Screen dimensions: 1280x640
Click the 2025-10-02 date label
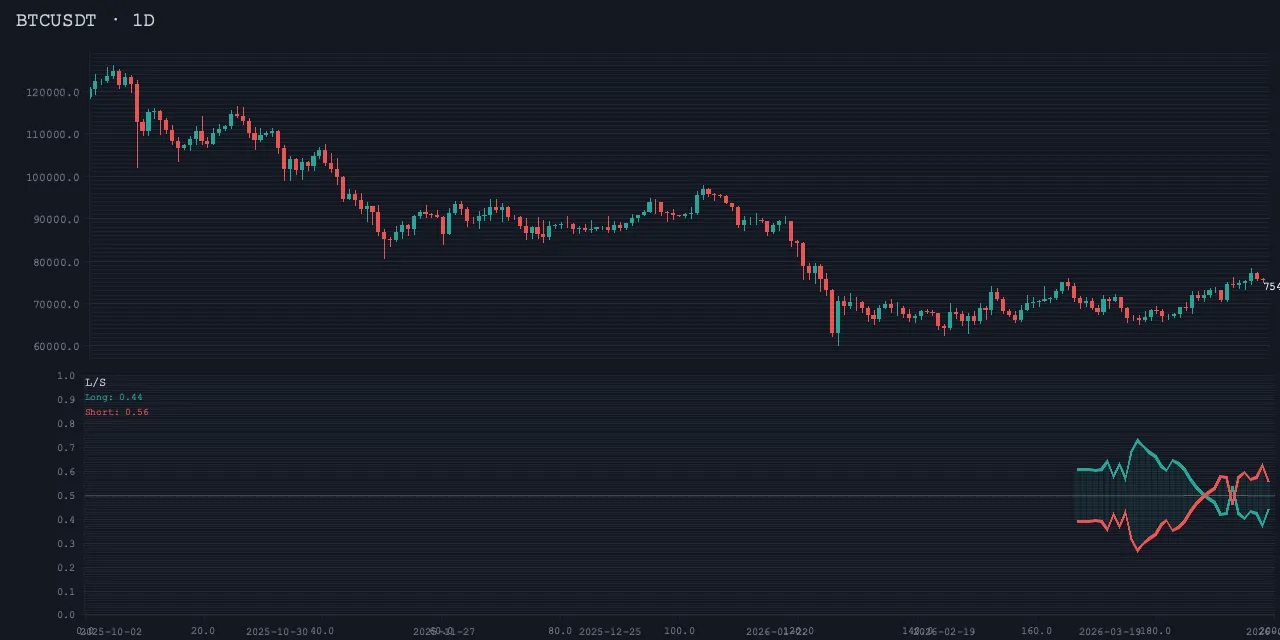coord(112,632)
